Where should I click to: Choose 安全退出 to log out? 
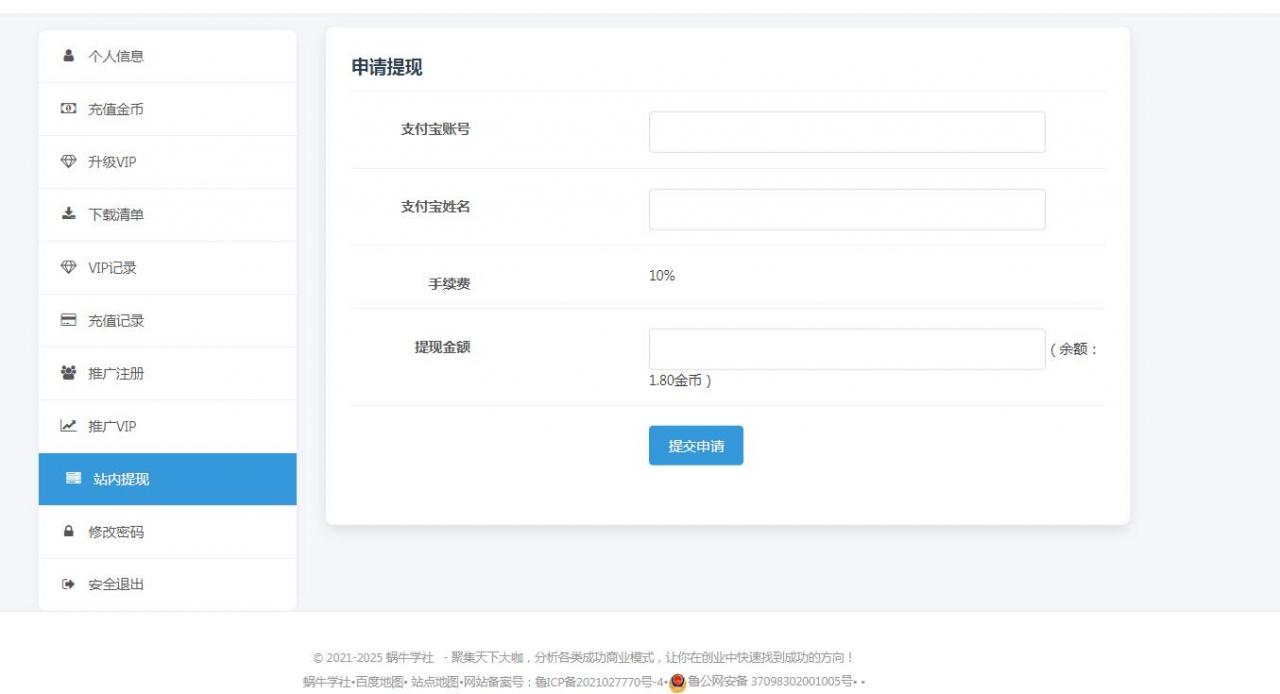pos(167,584)
